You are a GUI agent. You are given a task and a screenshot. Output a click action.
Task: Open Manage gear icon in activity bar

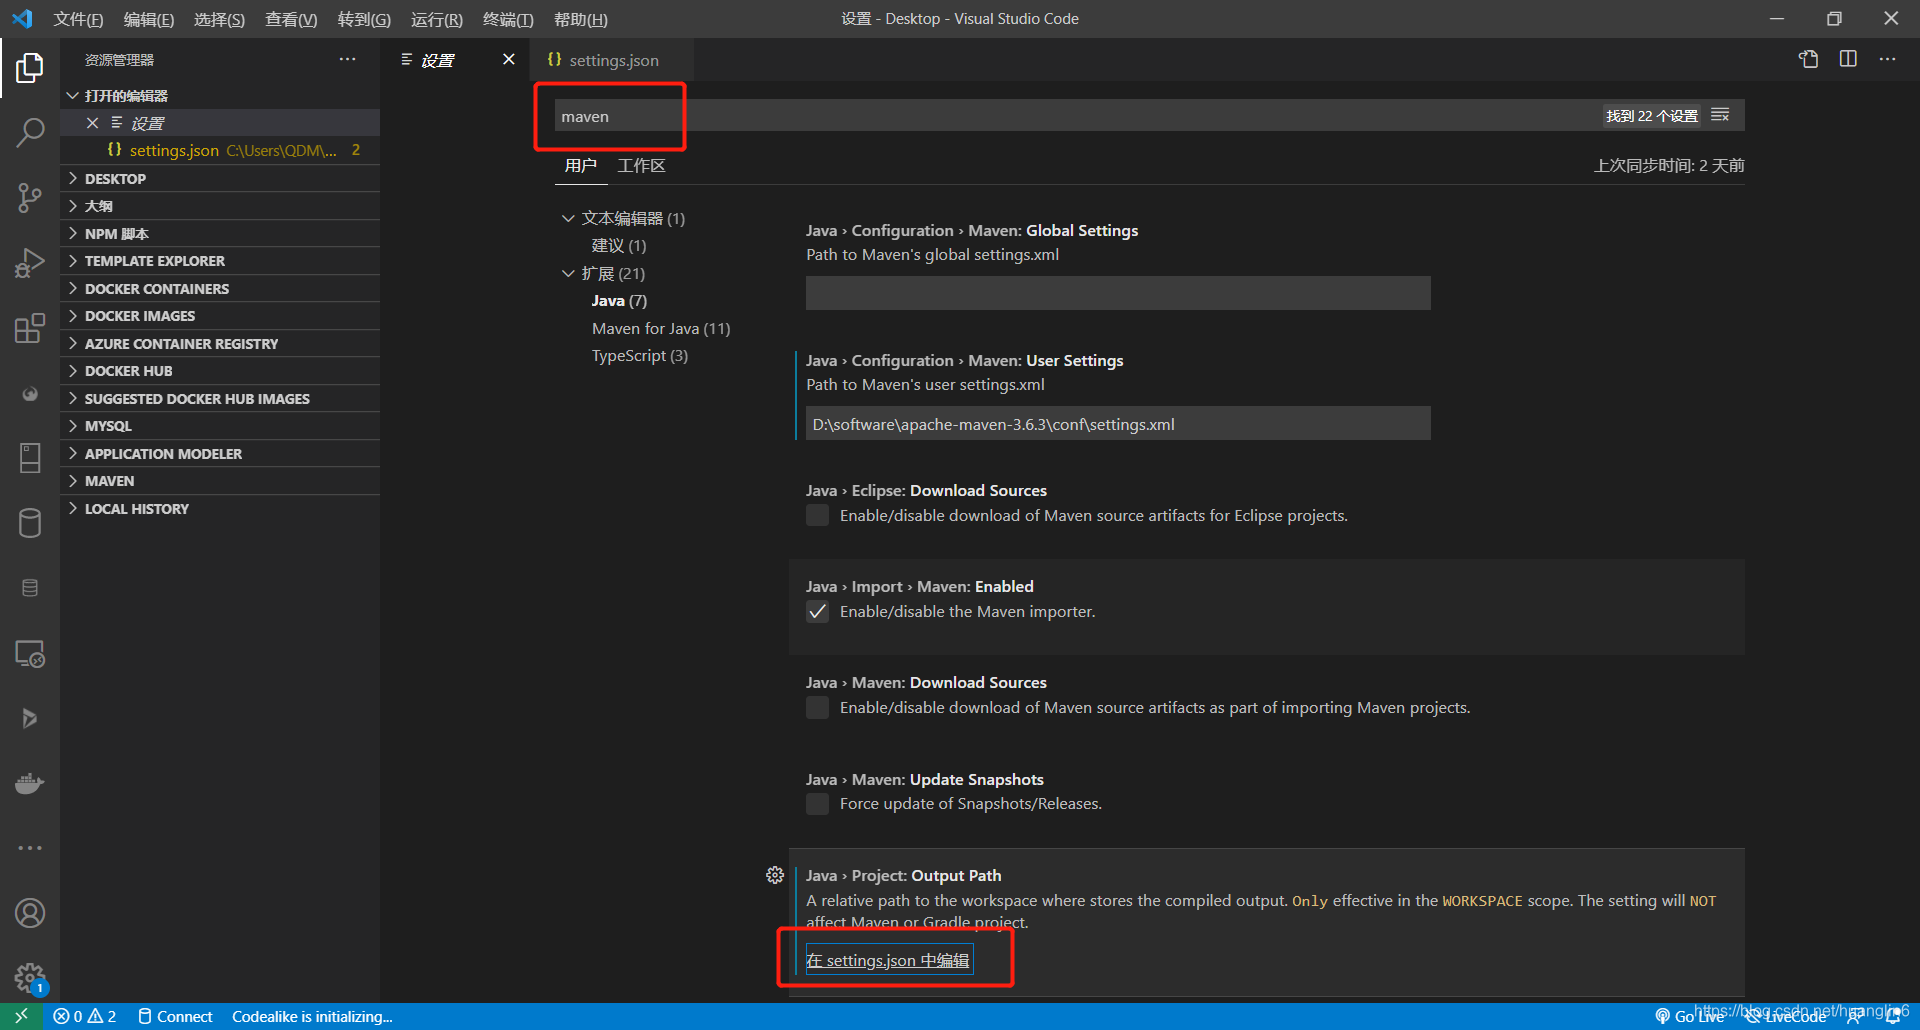coord(30,977)
